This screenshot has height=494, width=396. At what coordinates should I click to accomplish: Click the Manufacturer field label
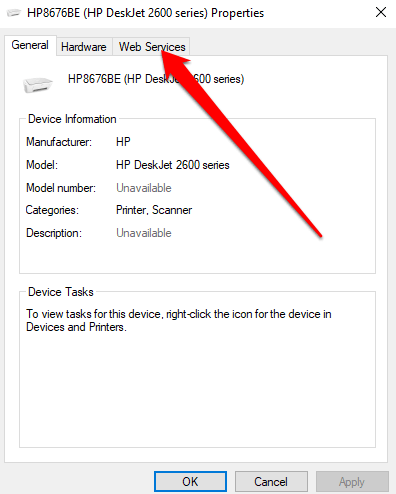[x=59, y=142]
